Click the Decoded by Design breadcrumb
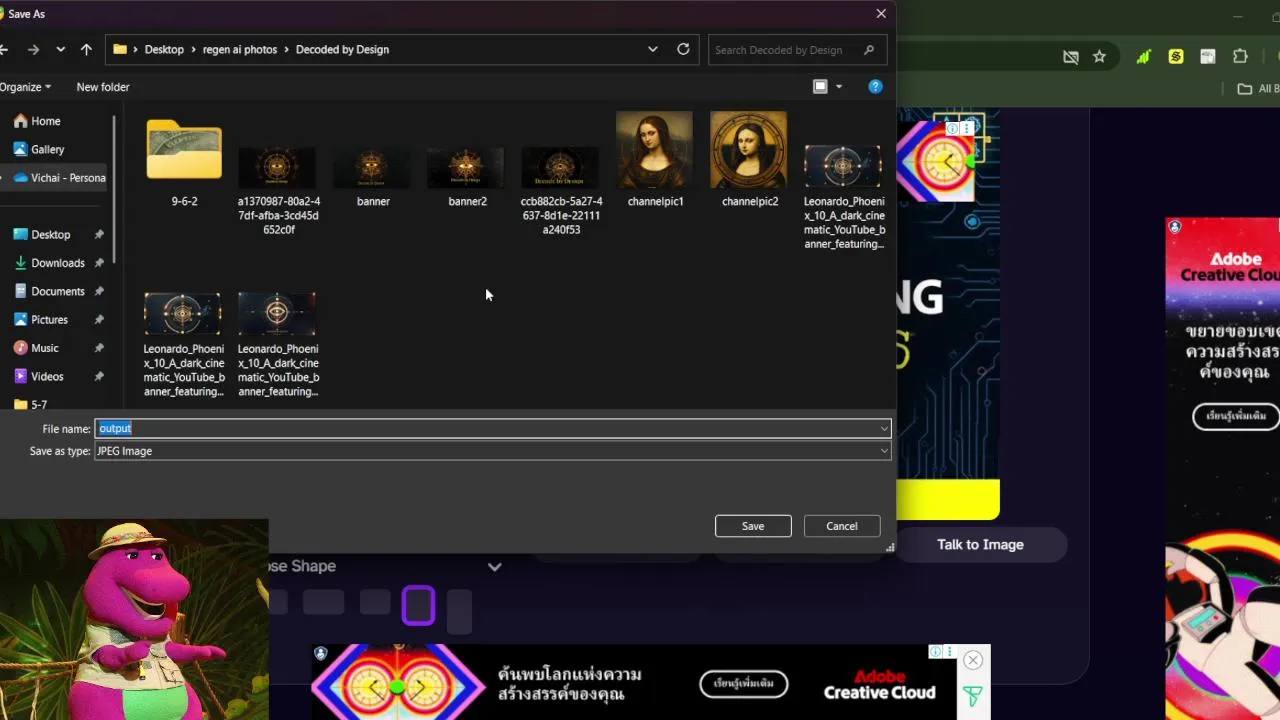The image size is (1280, 720). pyautogui.click(x=342, y=49)
